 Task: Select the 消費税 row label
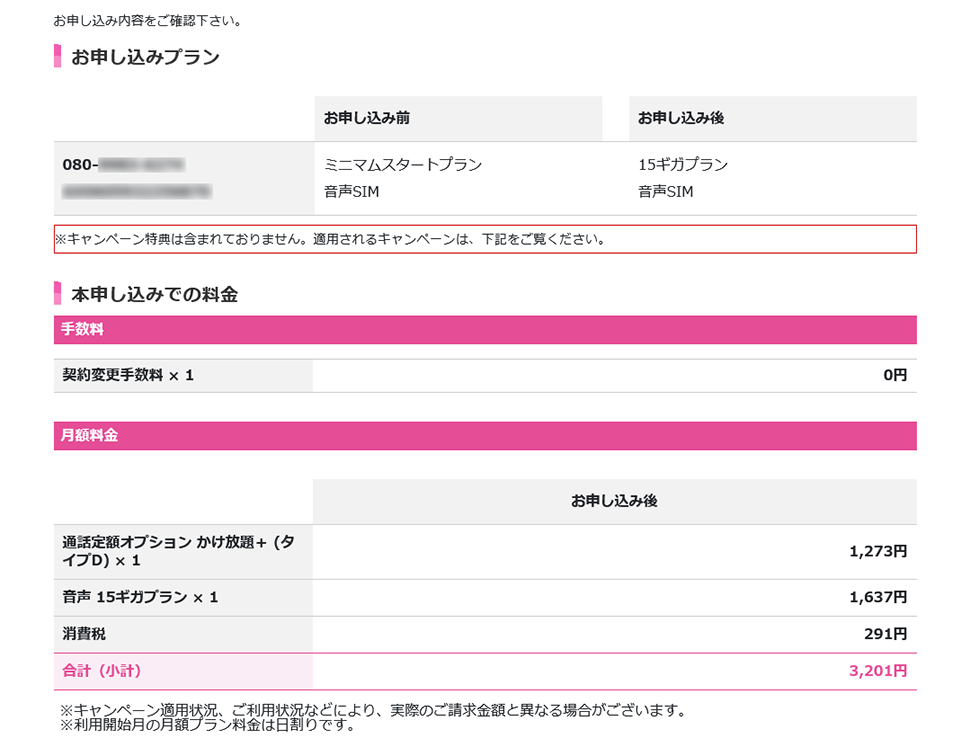pyautogui.click(x=85, y=634)
